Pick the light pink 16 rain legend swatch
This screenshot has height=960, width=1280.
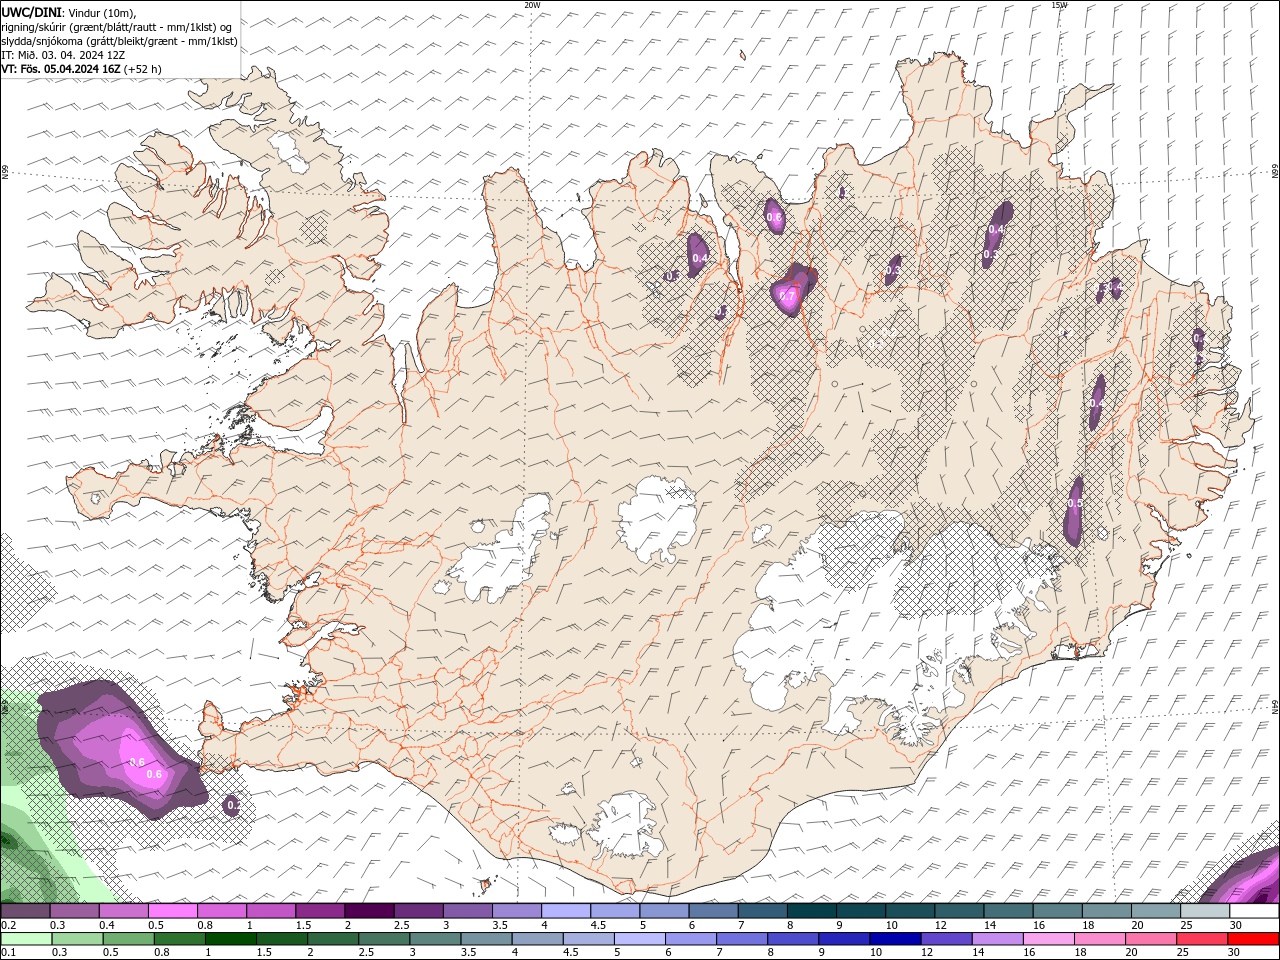tap(1047, 939)
